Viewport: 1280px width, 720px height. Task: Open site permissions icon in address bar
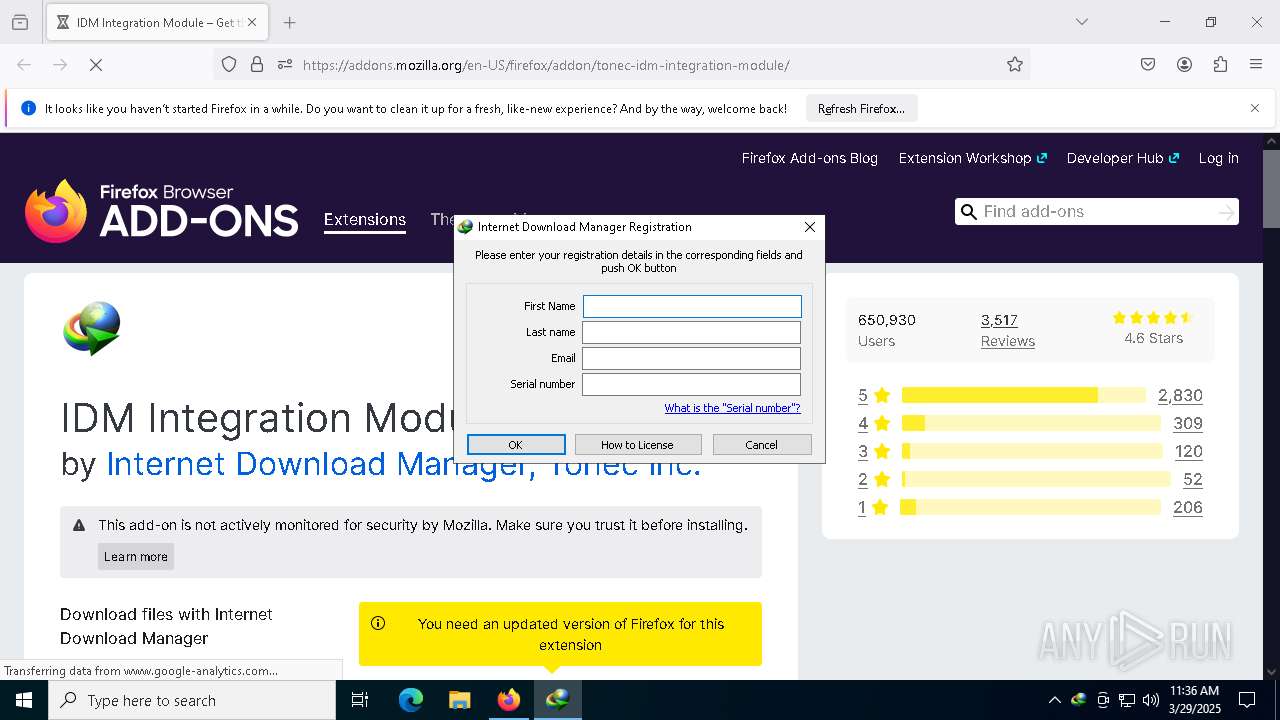tap(285, 65)
